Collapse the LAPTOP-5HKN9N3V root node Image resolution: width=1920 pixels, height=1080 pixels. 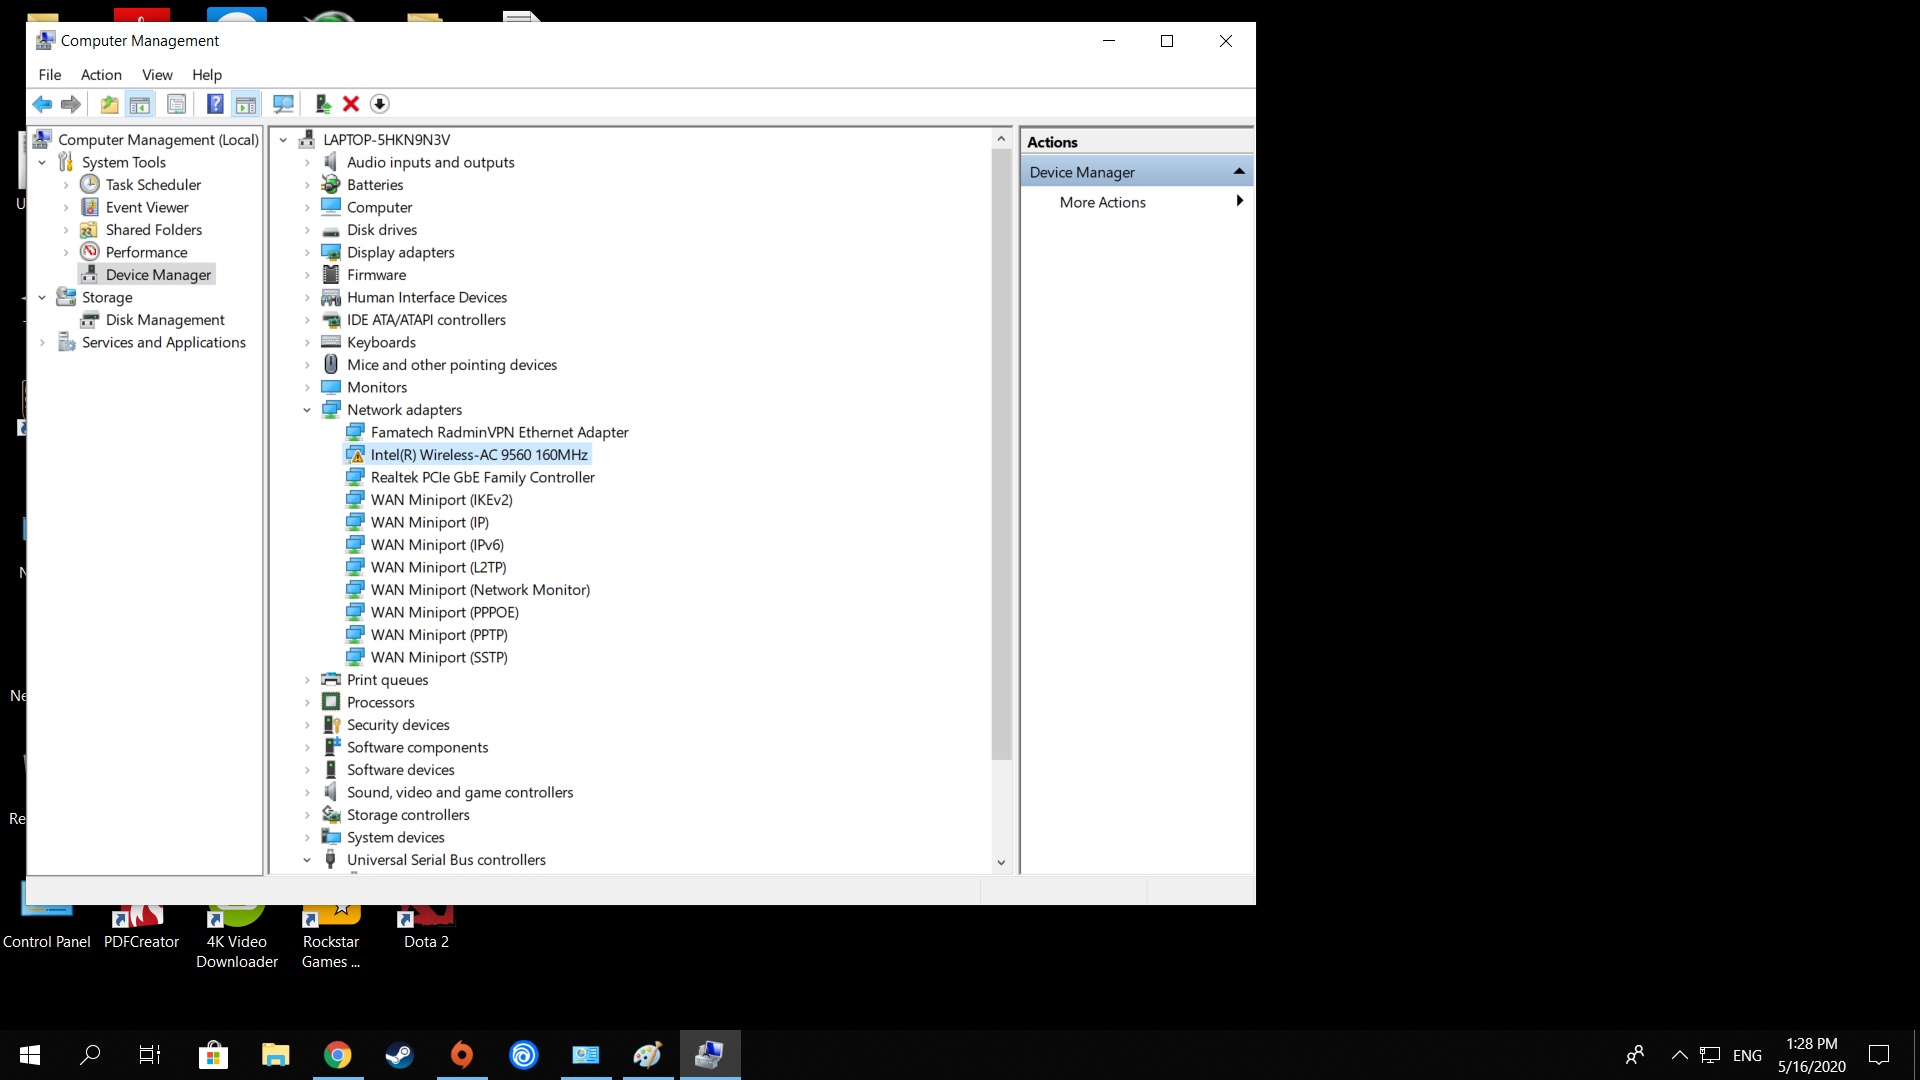[x=284, y=140]
